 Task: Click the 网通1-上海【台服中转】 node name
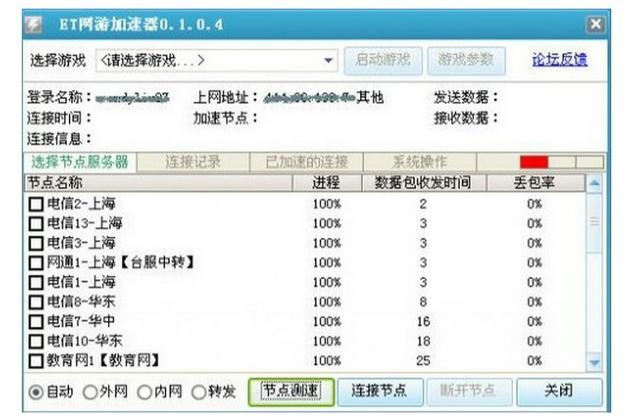click(x=121, y=263)
